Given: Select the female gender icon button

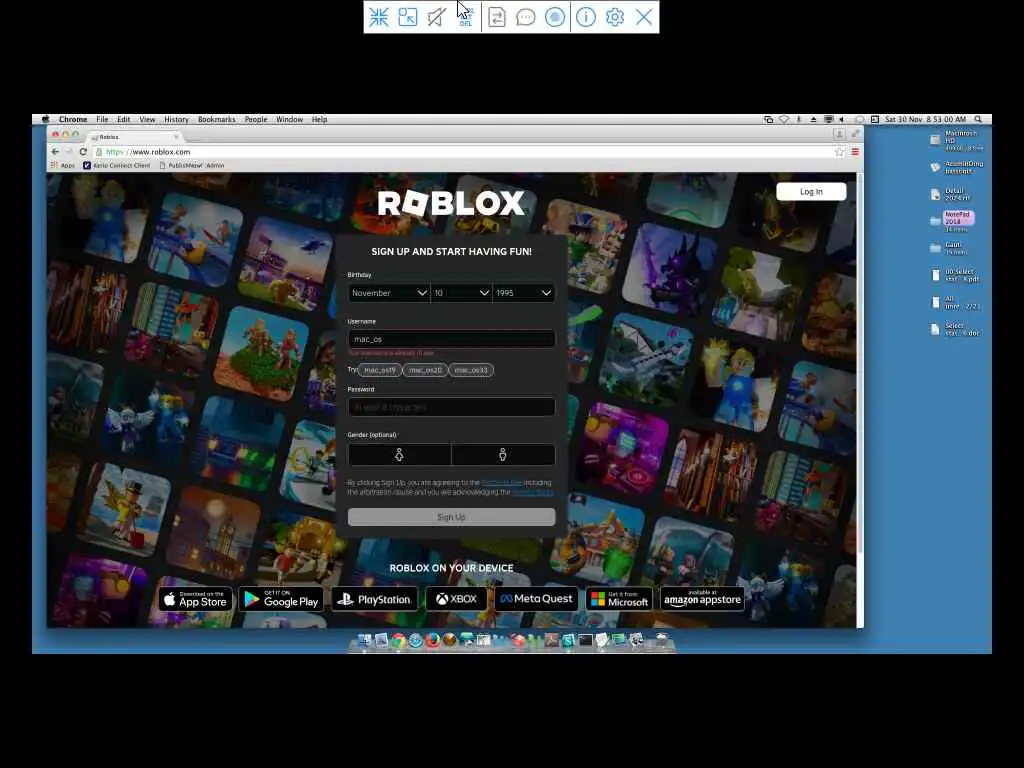Looking at the screenshot, I should (x=399, y=455).
